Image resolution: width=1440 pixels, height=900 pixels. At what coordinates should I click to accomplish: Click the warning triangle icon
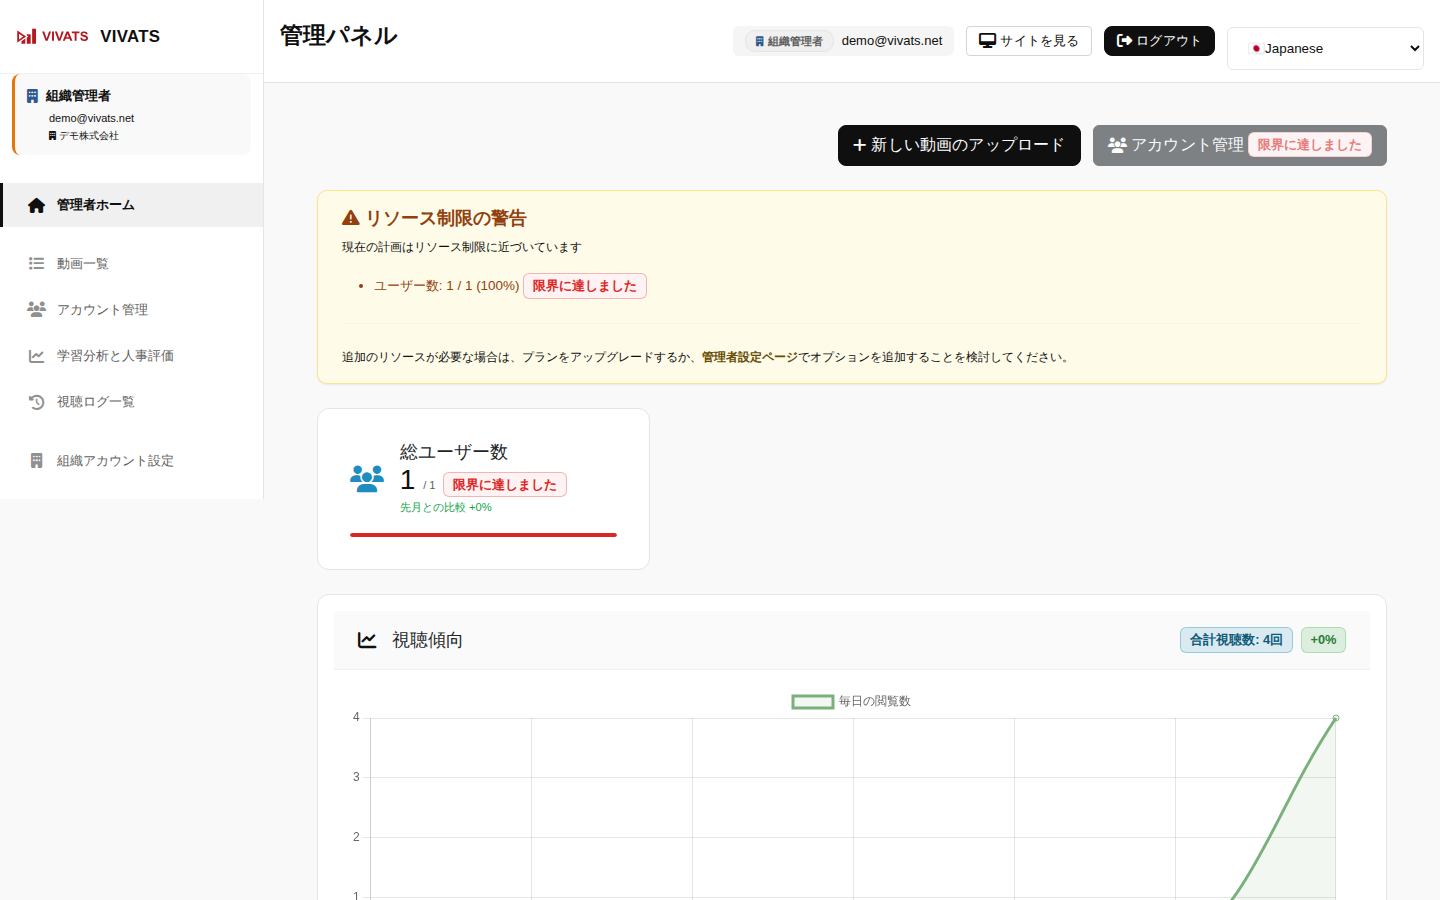[x=351, y=218]
